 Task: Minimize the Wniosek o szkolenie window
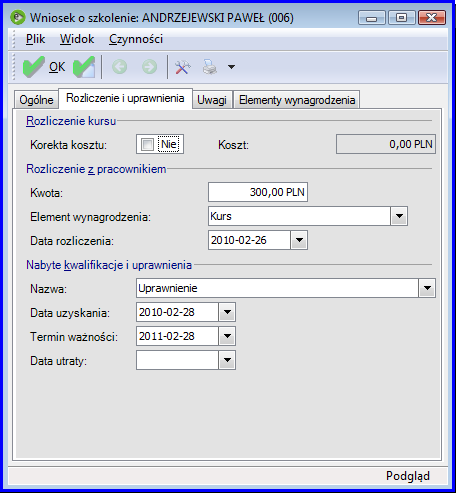coord(371,17)
